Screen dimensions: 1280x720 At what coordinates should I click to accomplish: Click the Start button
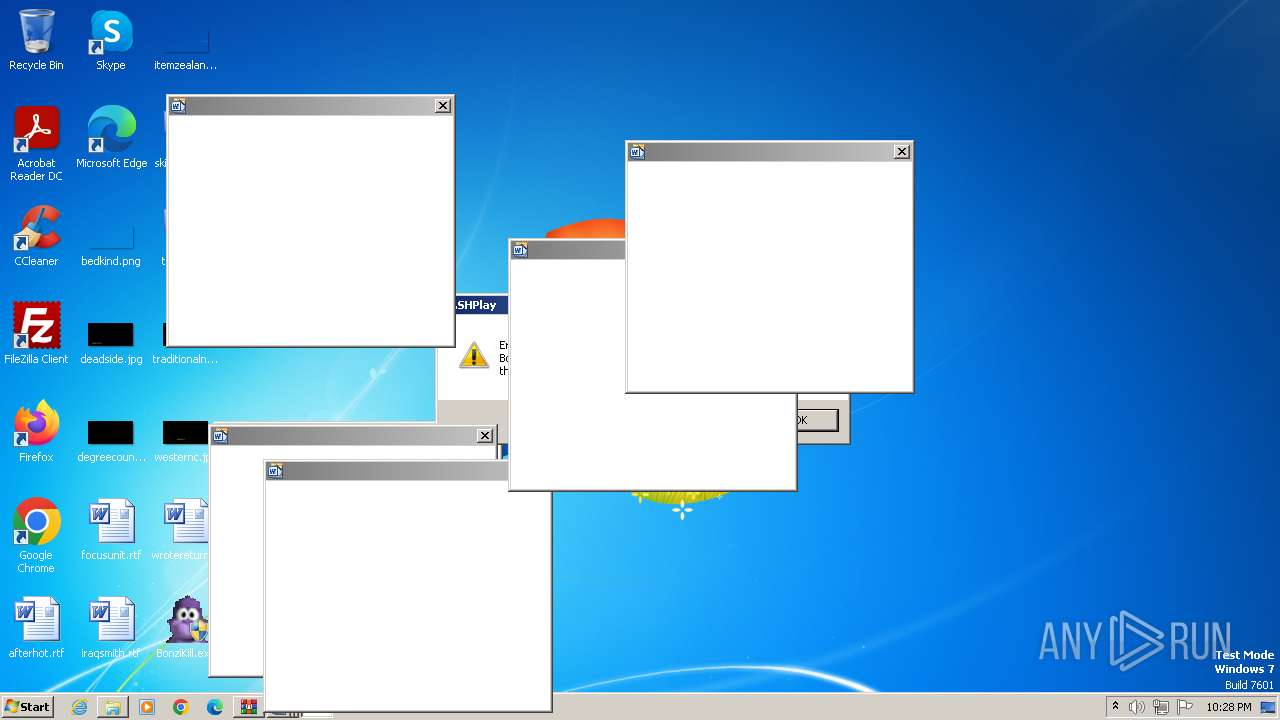[x=27, y=706]
